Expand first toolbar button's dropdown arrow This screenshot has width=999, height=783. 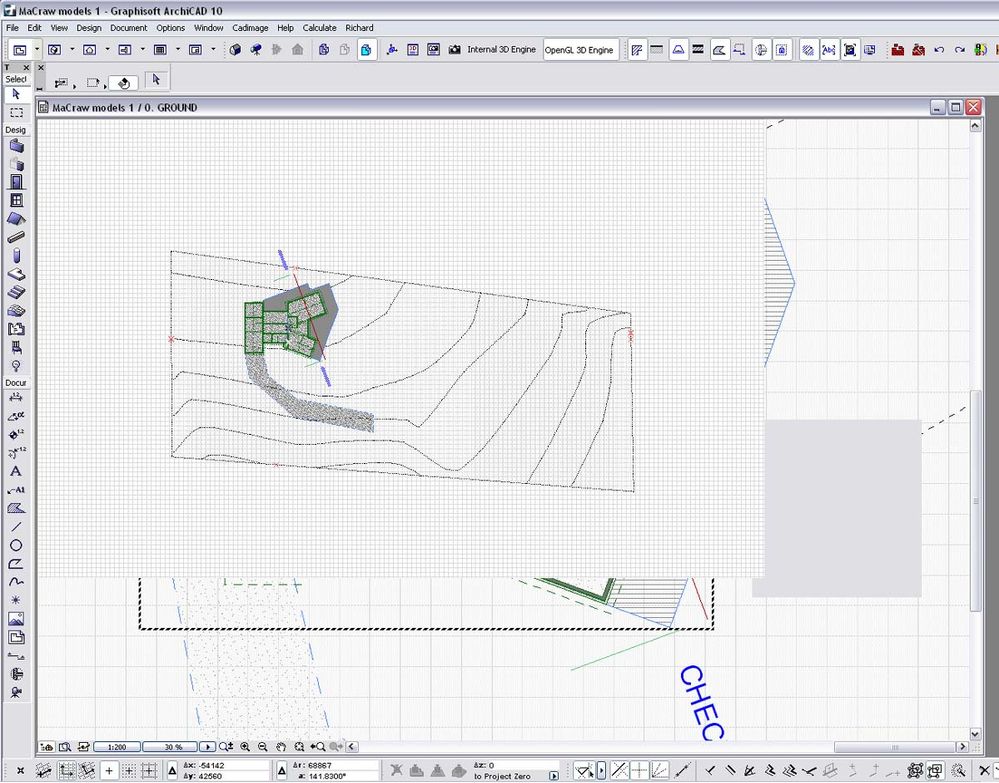click(x=37, y=49)
